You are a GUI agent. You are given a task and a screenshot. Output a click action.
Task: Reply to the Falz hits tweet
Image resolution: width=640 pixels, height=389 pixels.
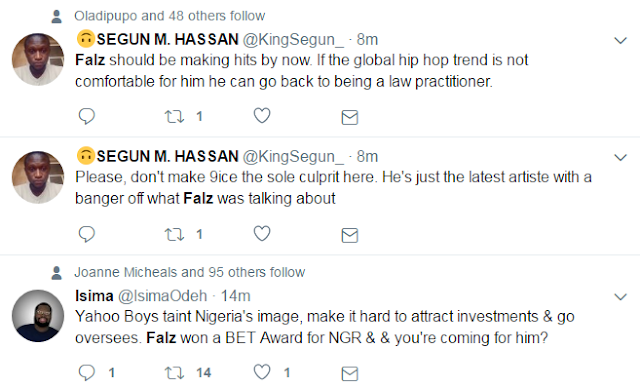pos(87,116)
